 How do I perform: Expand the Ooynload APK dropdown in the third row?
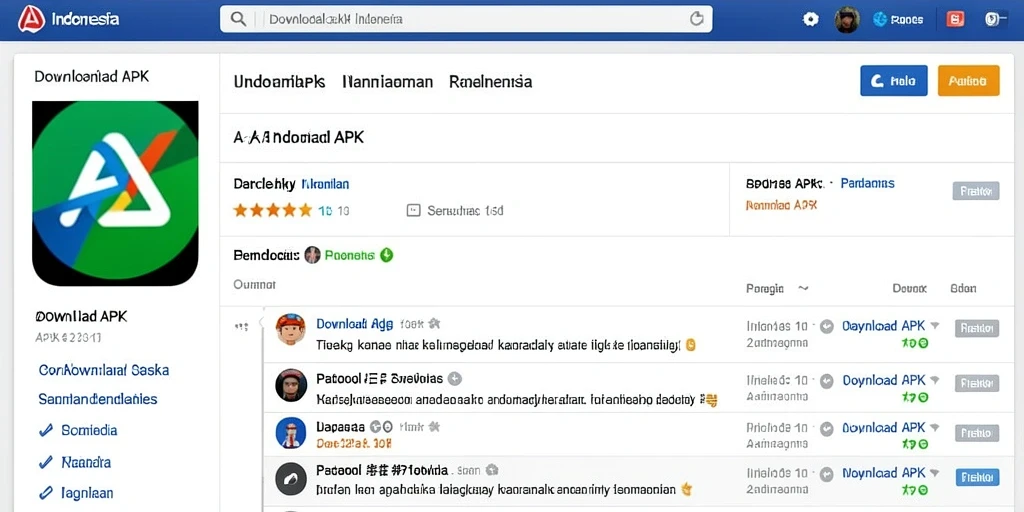[x=935, y=428]
